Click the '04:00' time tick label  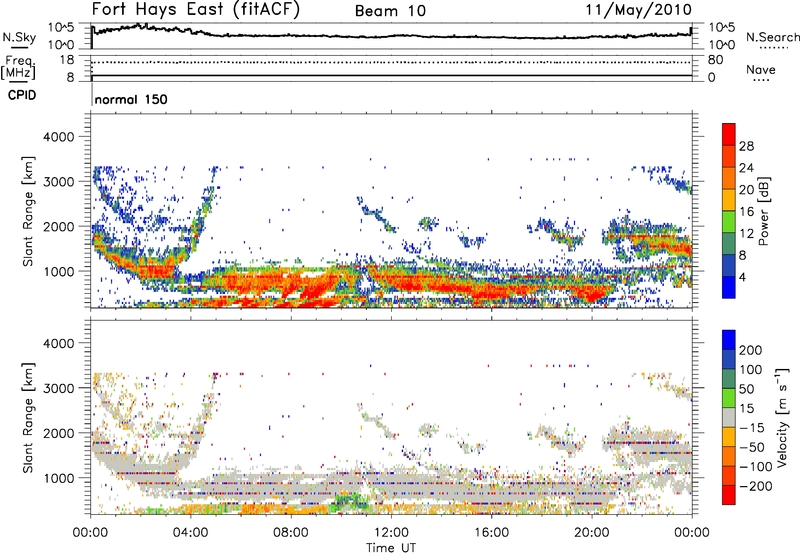(191, 533)
